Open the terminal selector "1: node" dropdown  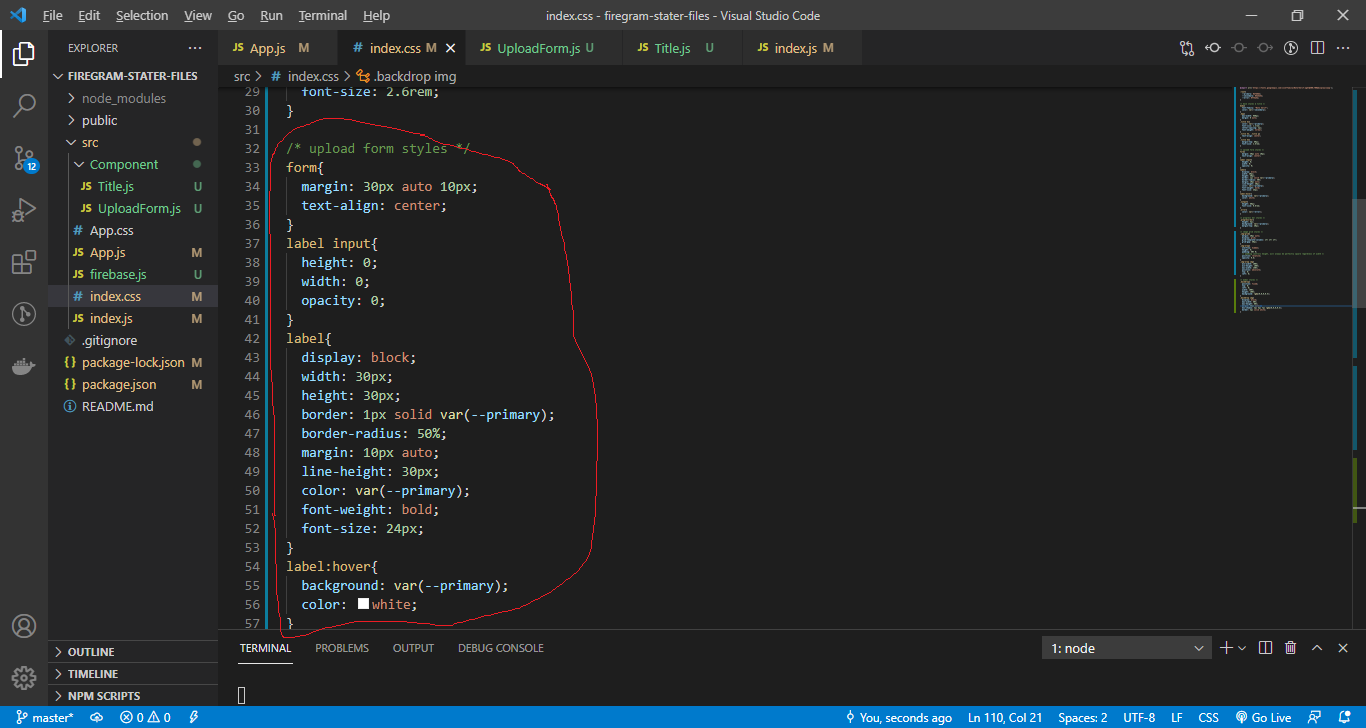coord(1127,648)
